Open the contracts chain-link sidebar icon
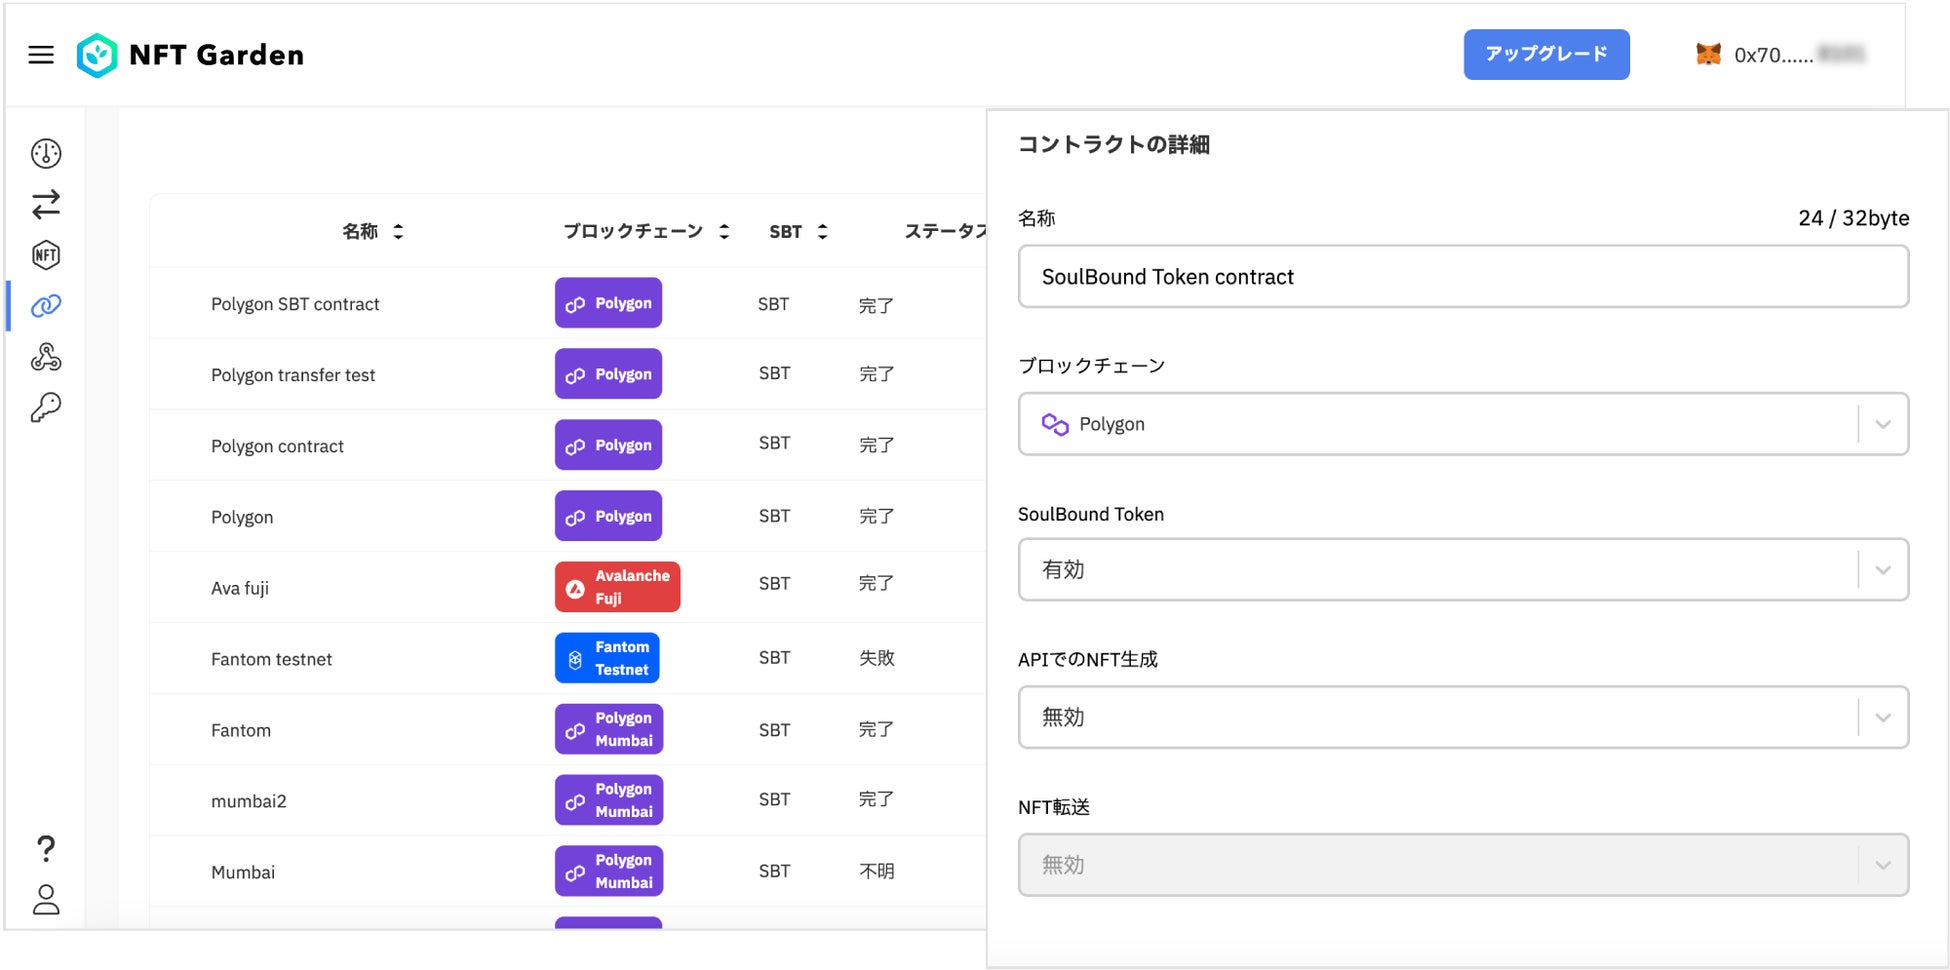 pyautogui.click(x=46, y=306)
